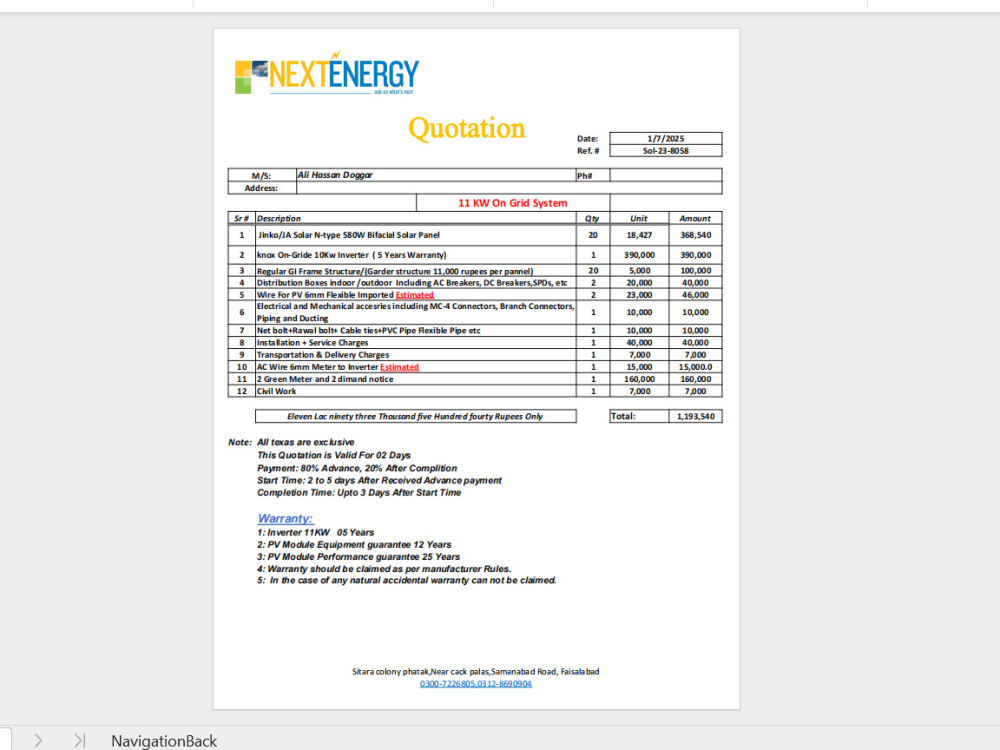Click Regular GI Frame Structure description
This screenshot has width=1000, height=750.
395,271
